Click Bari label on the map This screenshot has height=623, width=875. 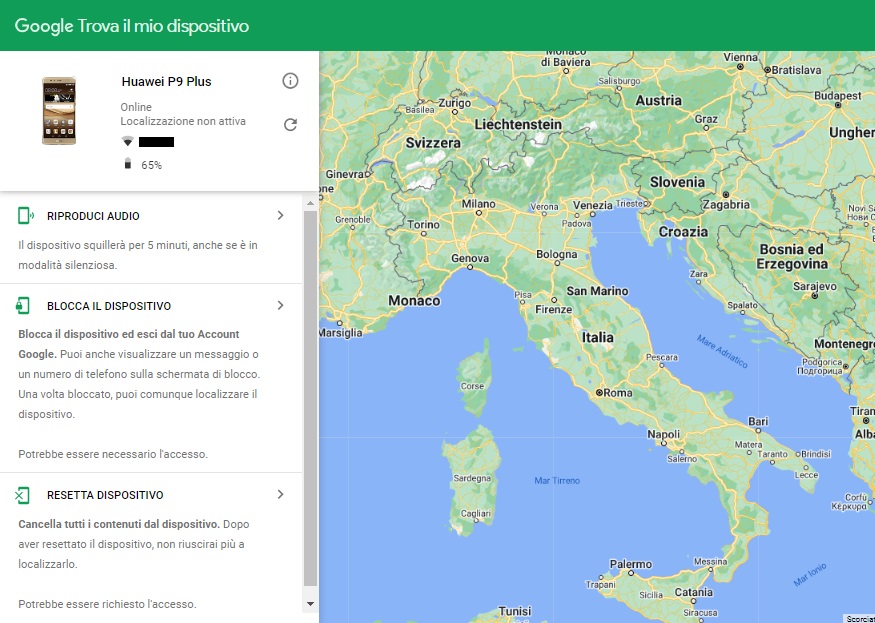coord(758,421)
